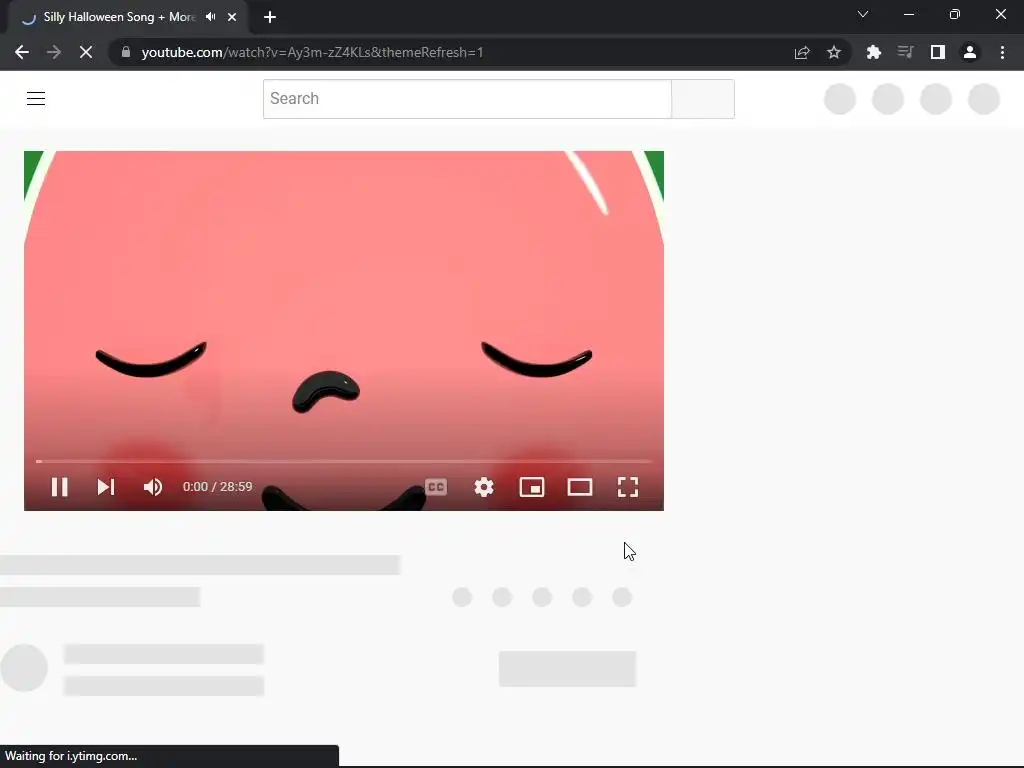The width and height of the screenshot is (1024, 768).
Task: Mute the video player volume
Action: pos(153,487)
